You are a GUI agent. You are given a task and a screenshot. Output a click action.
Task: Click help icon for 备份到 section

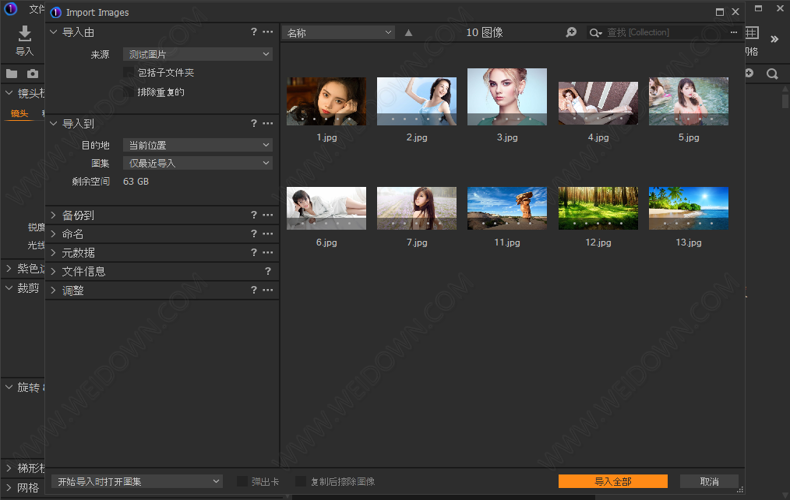254,215
